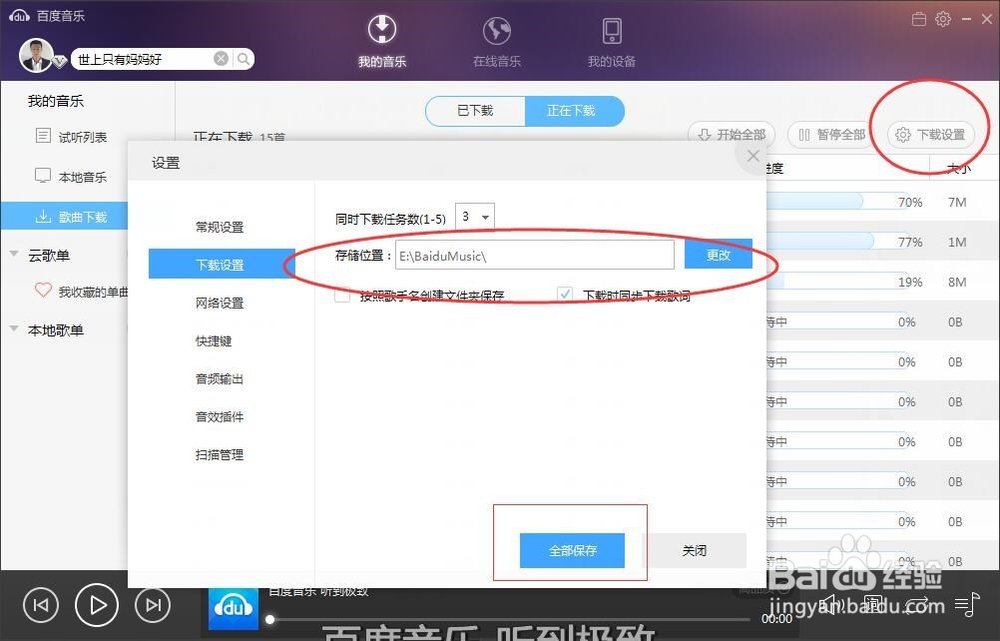This screenshot has height=641, width=1000.
Task: Click the previous track button
Action: click(41, 605)
